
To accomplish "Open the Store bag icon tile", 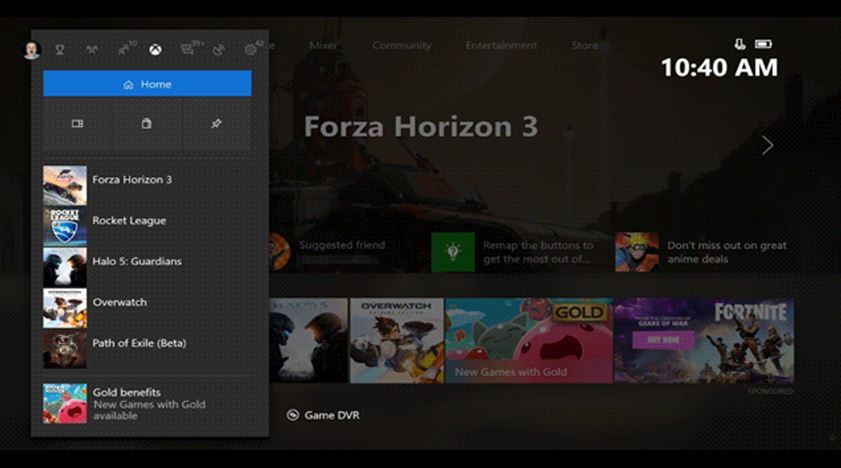I will pyautogui.click(x=146, y=124).
